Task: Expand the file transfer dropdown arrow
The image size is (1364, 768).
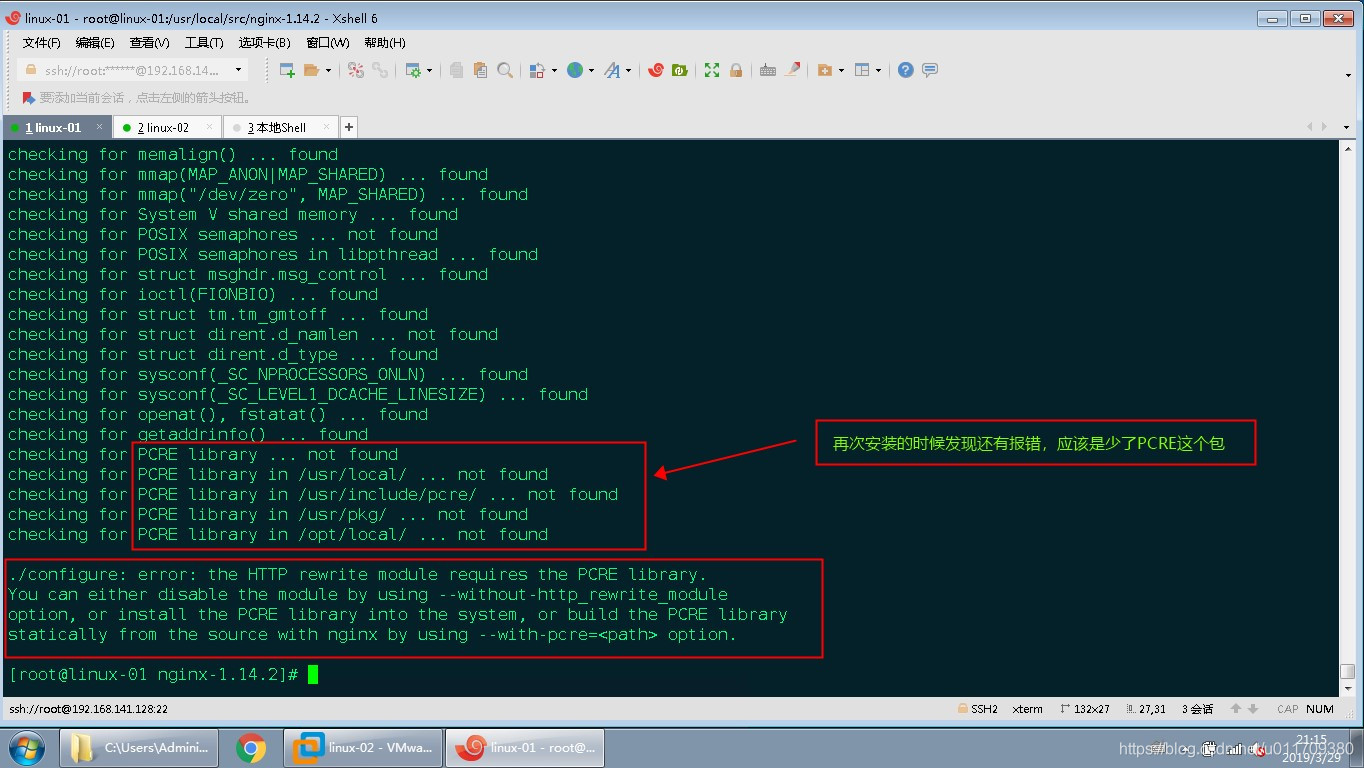Action: (x=553, y=70)
